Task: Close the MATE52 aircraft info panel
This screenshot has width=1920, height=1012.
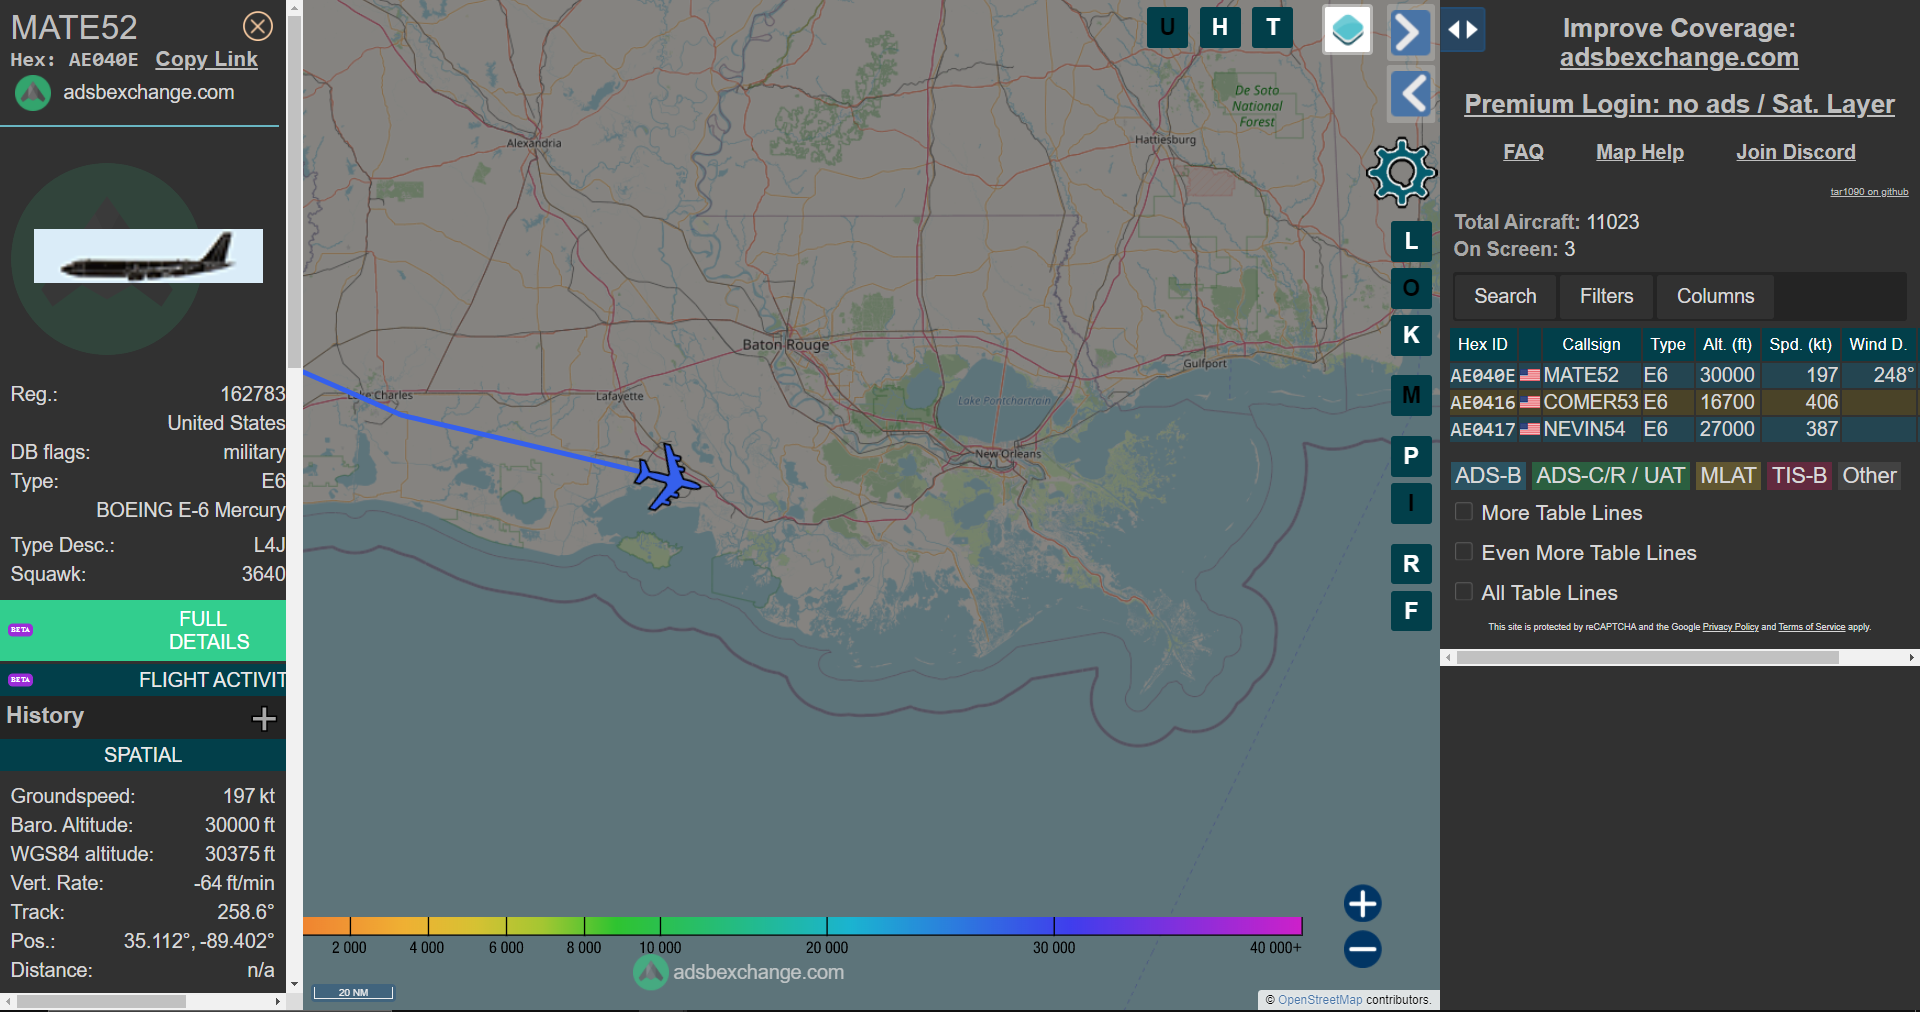Action: coord(258,26)
